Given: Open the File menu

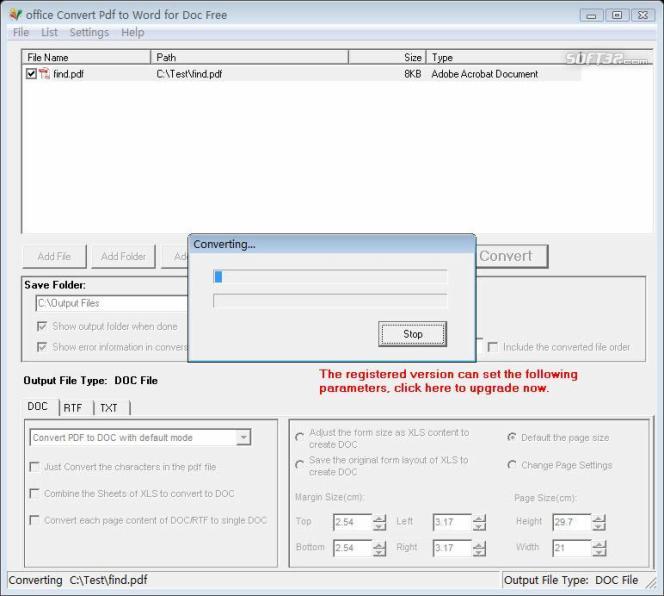Looking at the screenshot, I should click(x=21, y=32).
